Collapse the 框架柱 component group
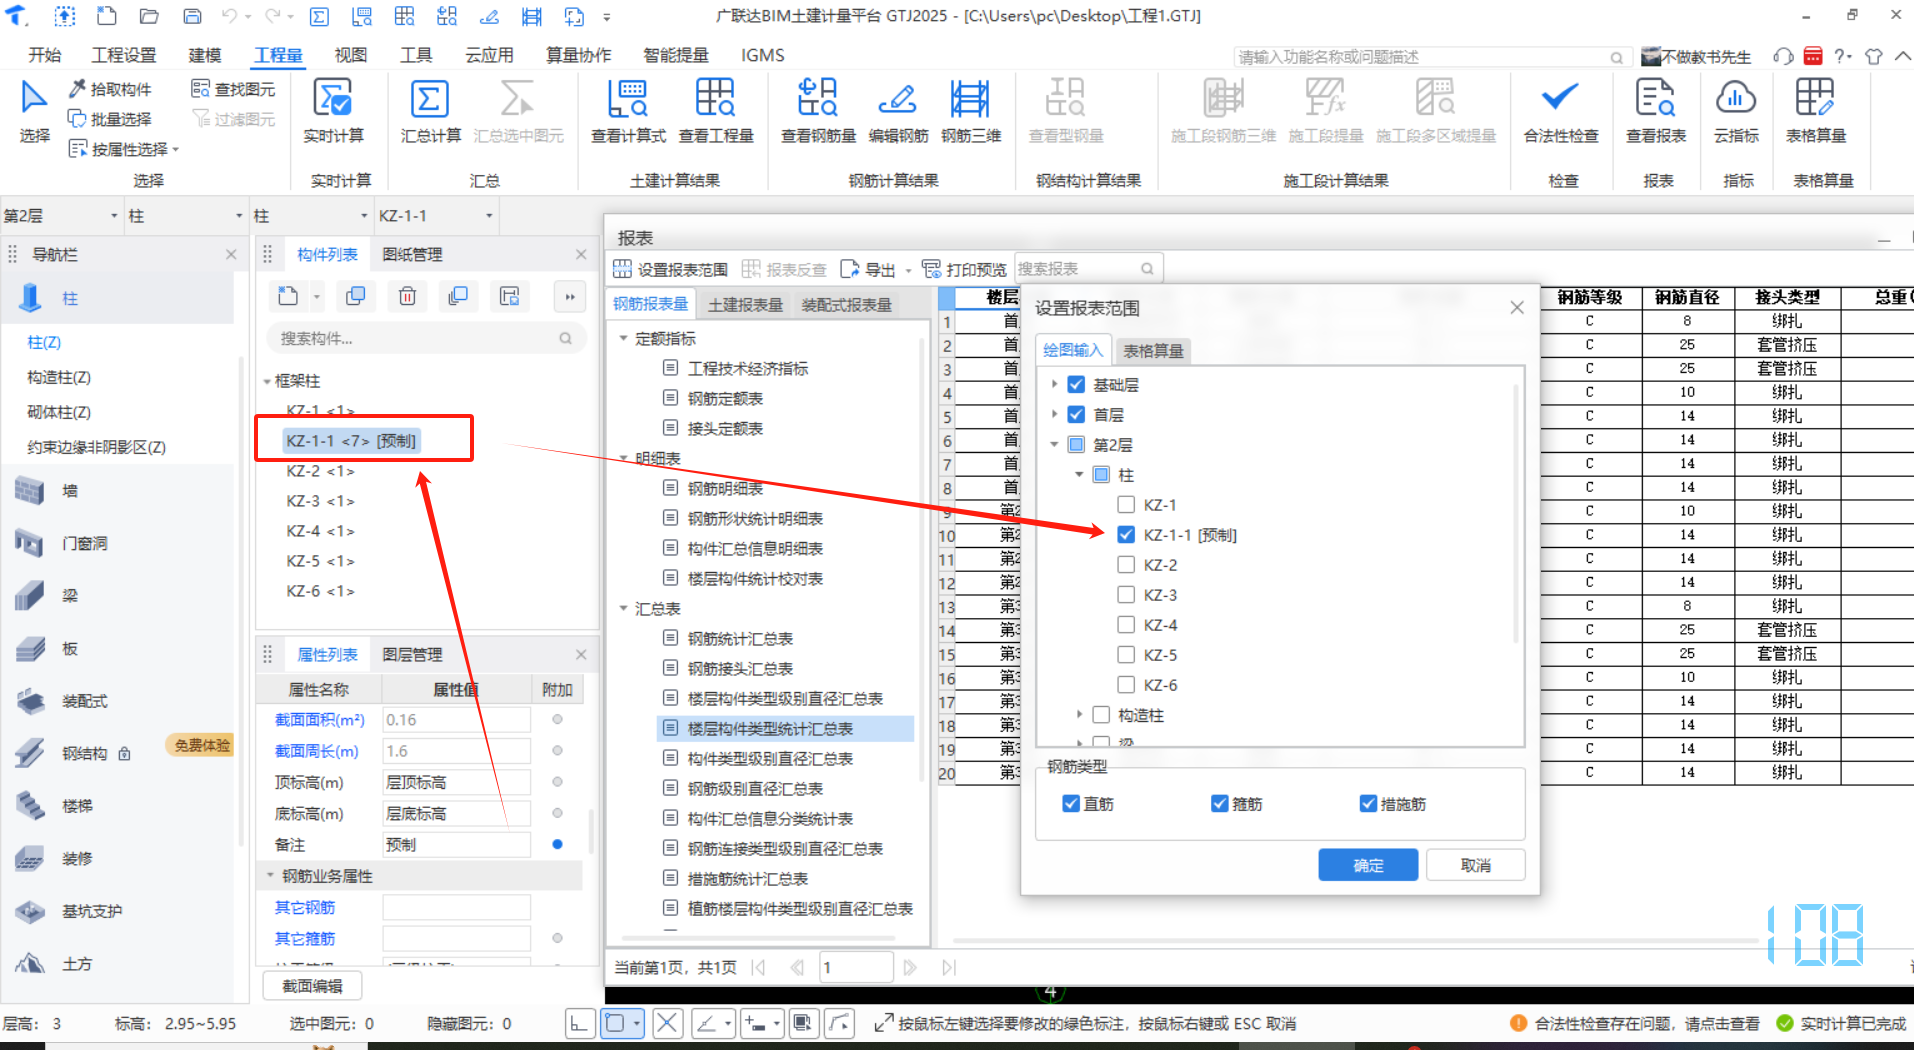1914x1050 pixels. [x=267, y=382]
